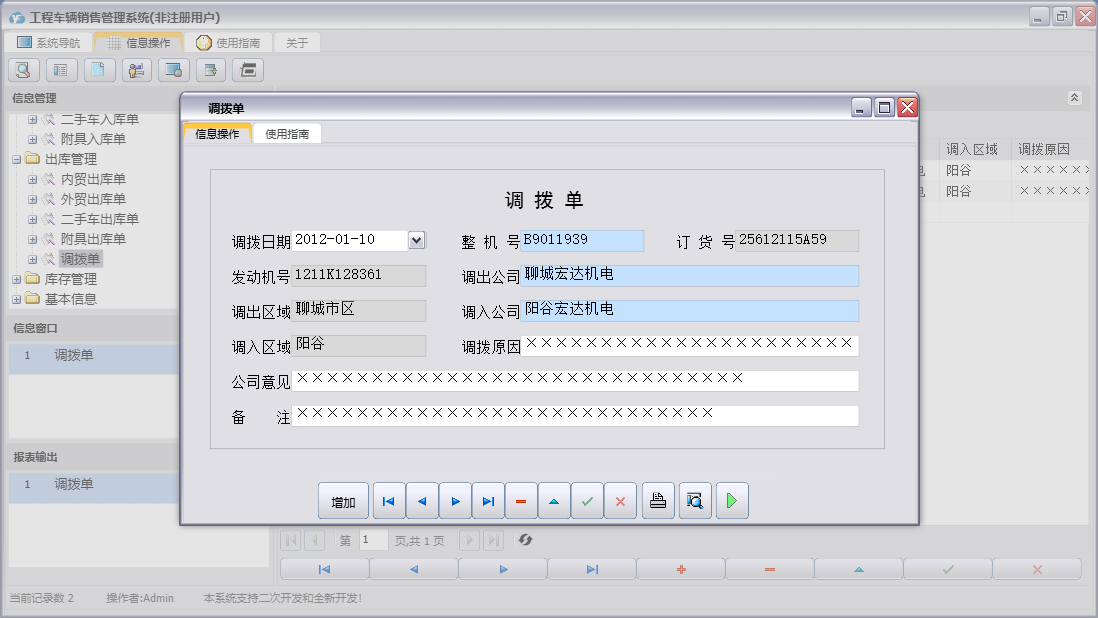Click the 调拨原因 input field
Image resolution: width=1098 pixels, height=618 pixels.
[x=690, y=346]
